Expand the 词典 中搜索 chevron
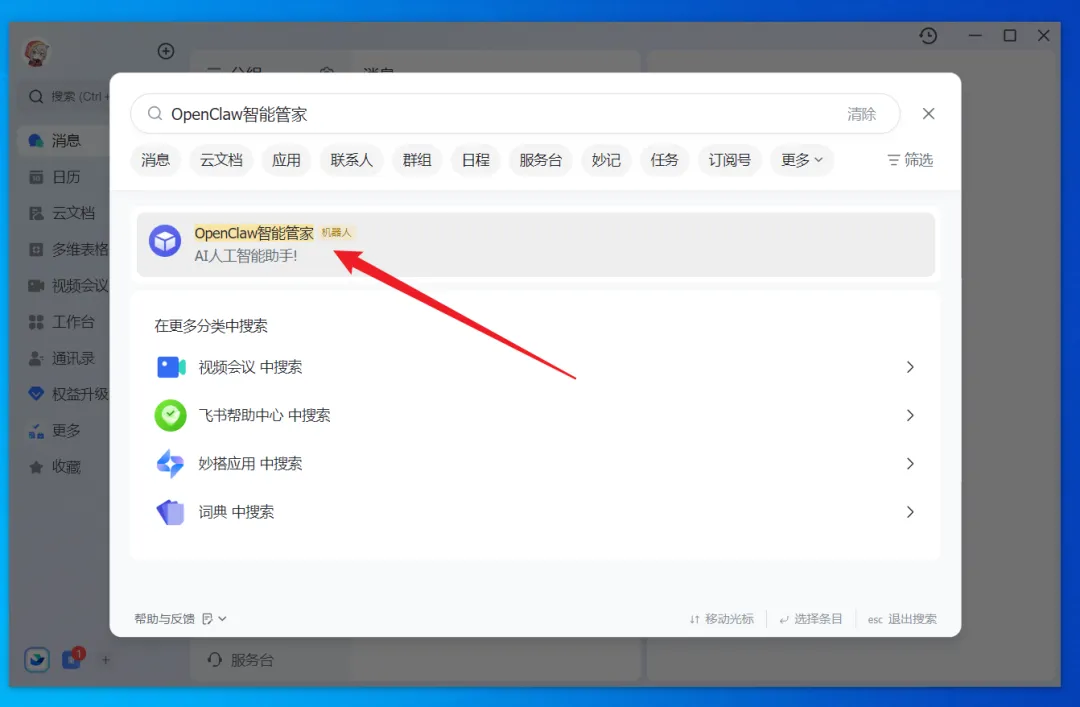This screenshot has width=1080, height=707. [910, 512]
